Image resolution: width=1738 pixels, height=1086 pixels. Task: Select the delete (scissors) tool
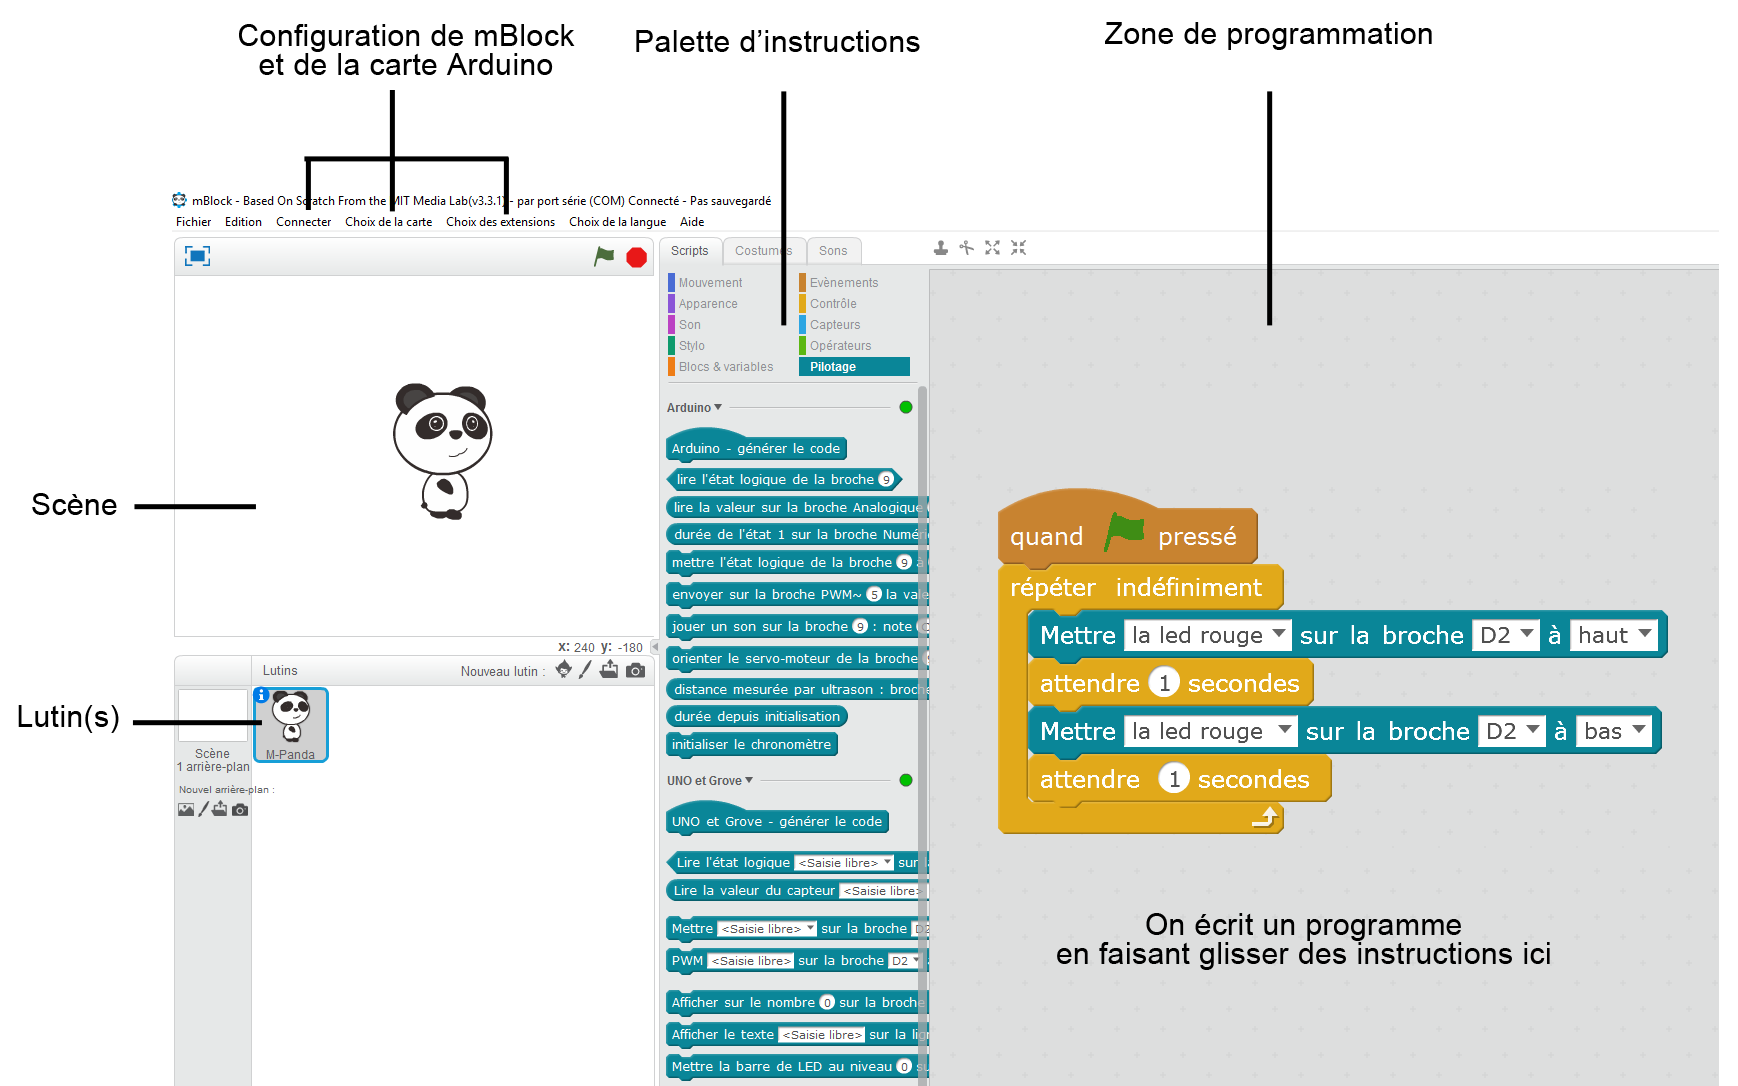pyautogui.click(x=966, y=247)
